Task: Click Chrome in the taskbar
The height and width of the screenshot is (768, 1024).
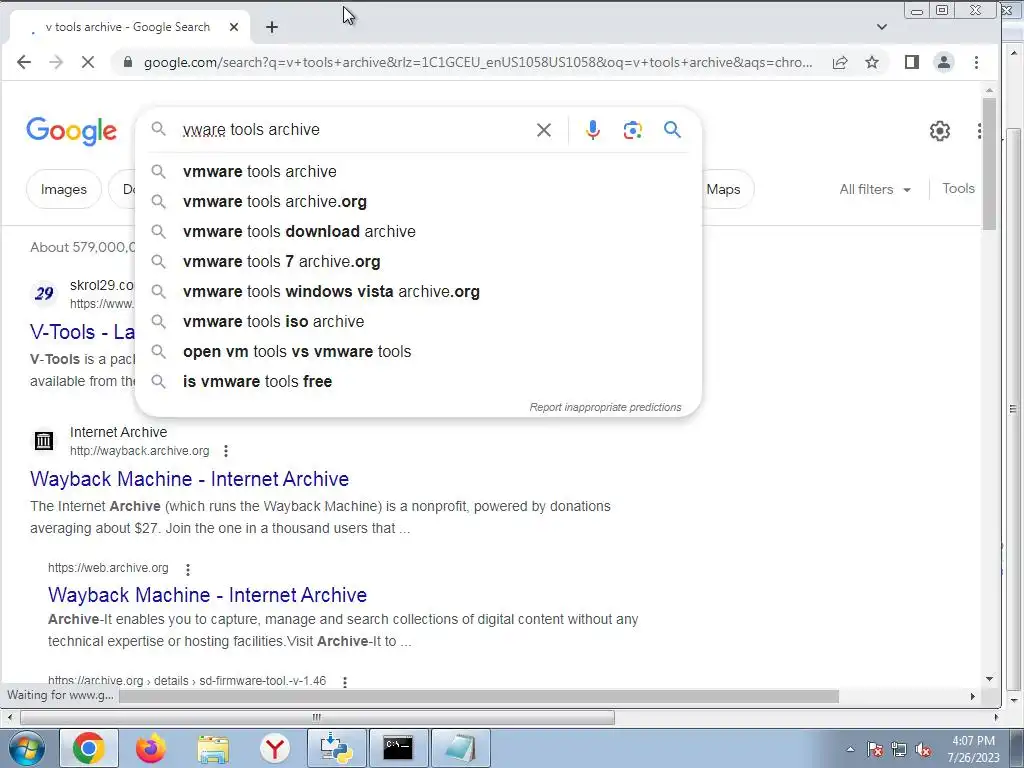Action: point(89,748)
